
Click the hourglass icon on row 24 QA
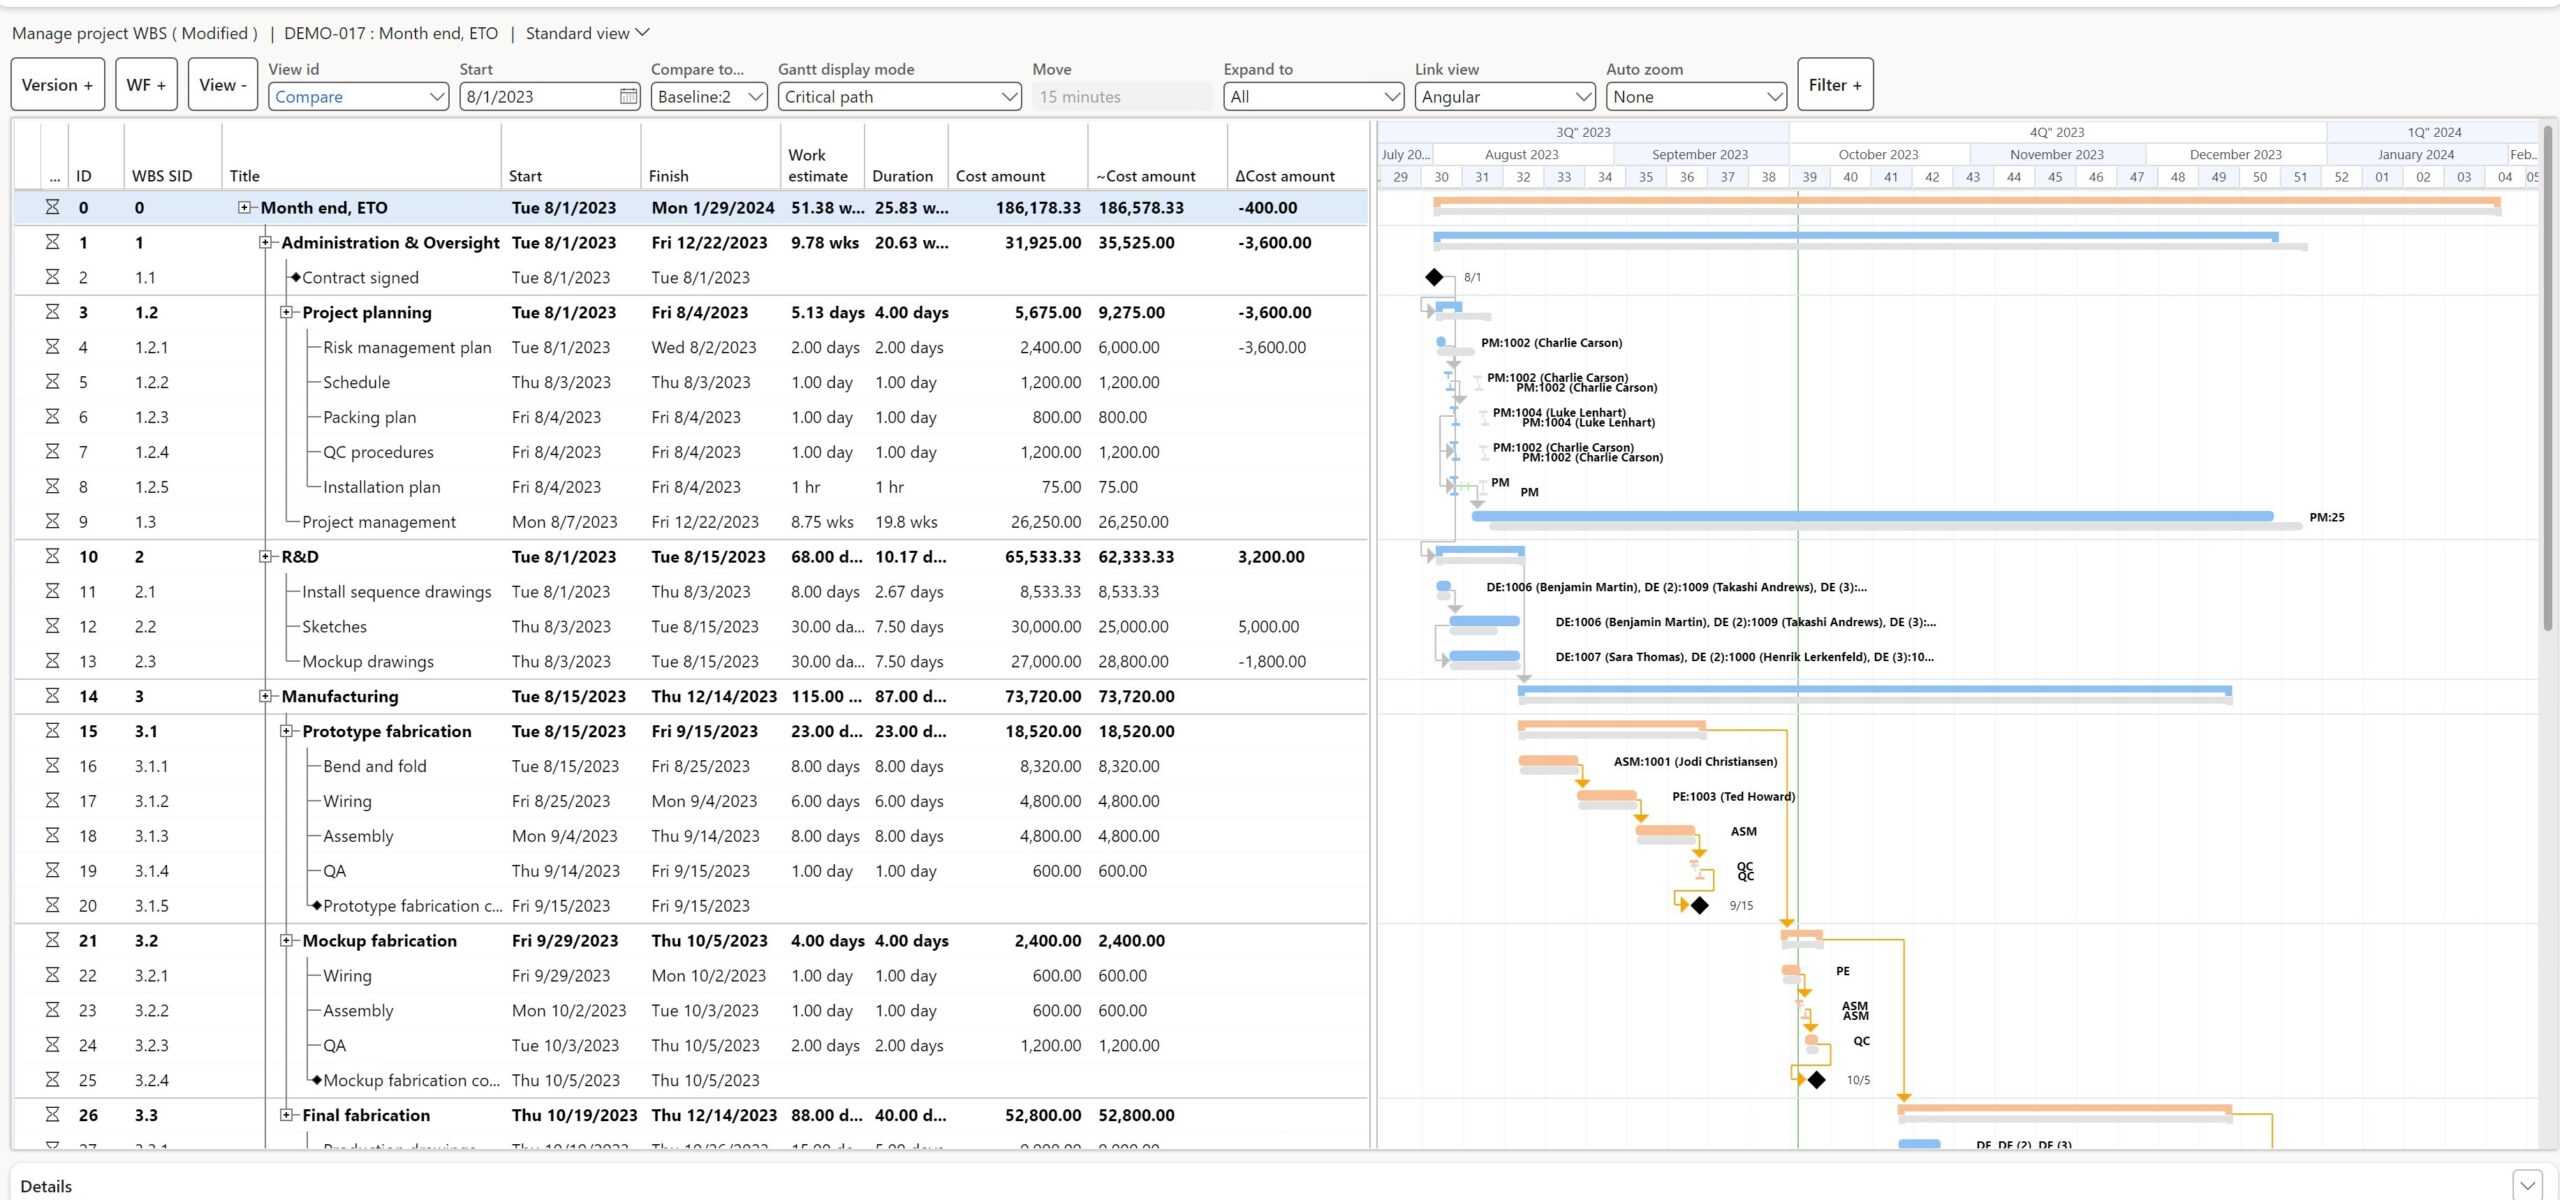point(52,1045)
